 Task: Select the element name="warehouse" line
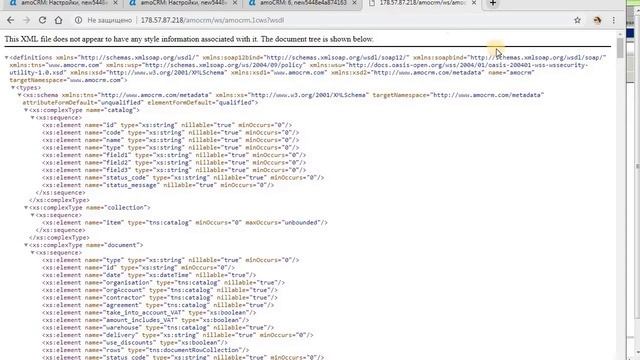point(158,328)
